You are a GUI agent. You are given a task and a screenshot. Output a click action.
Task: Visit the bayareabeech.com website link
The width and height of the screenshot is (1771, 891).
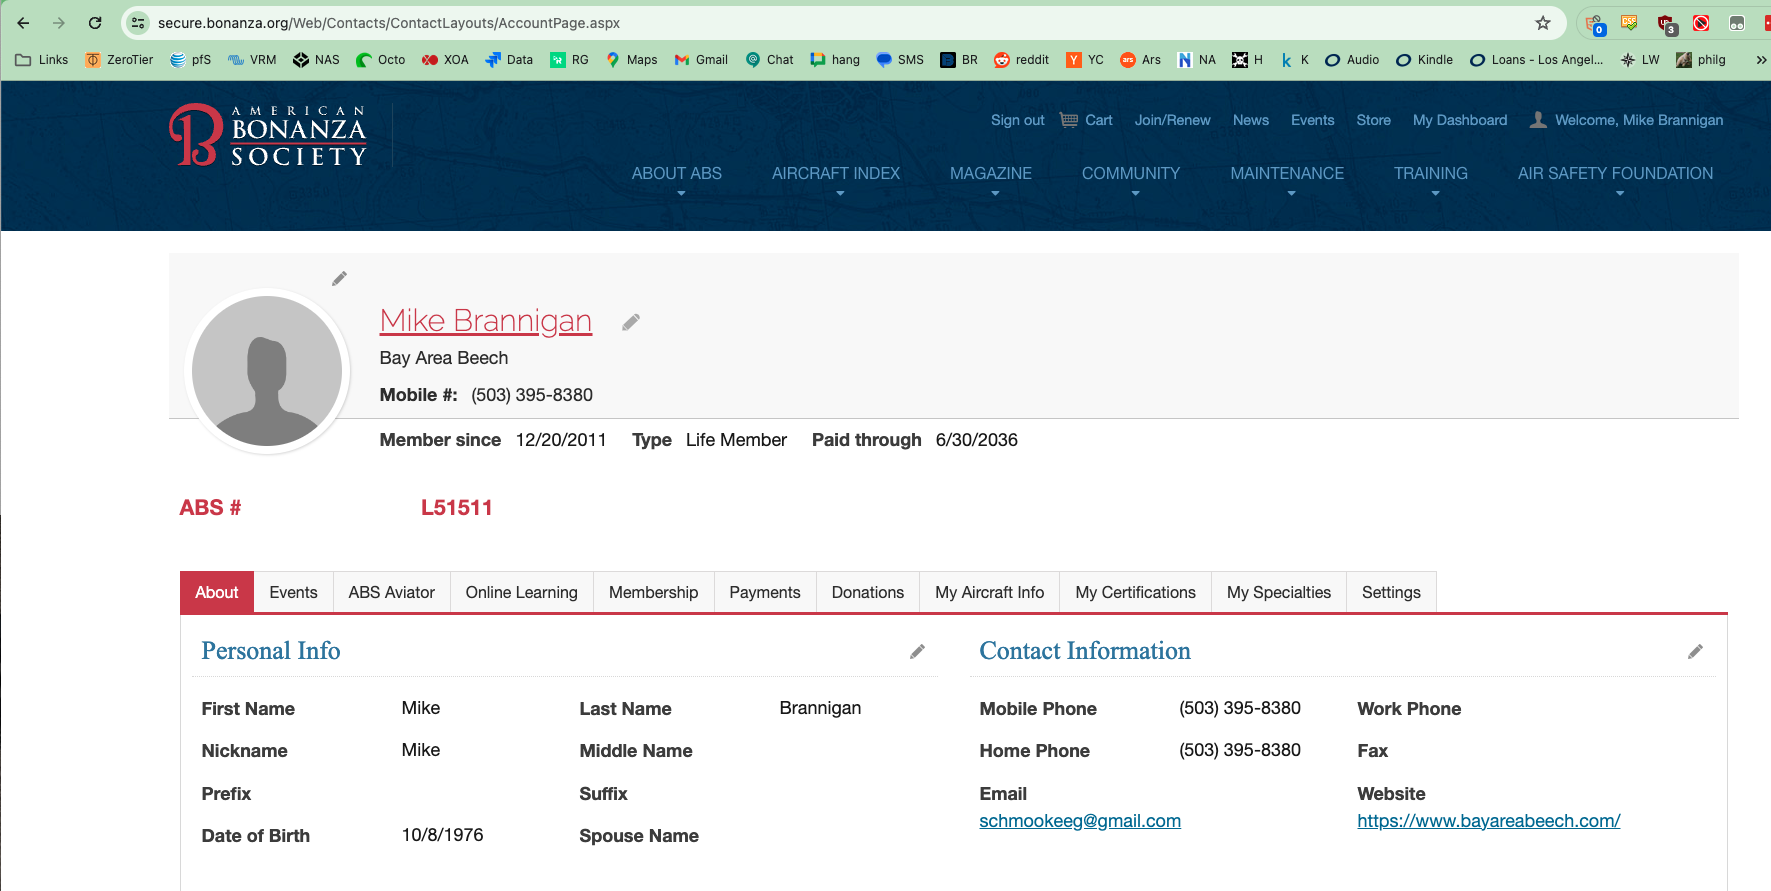(1488, 821)
